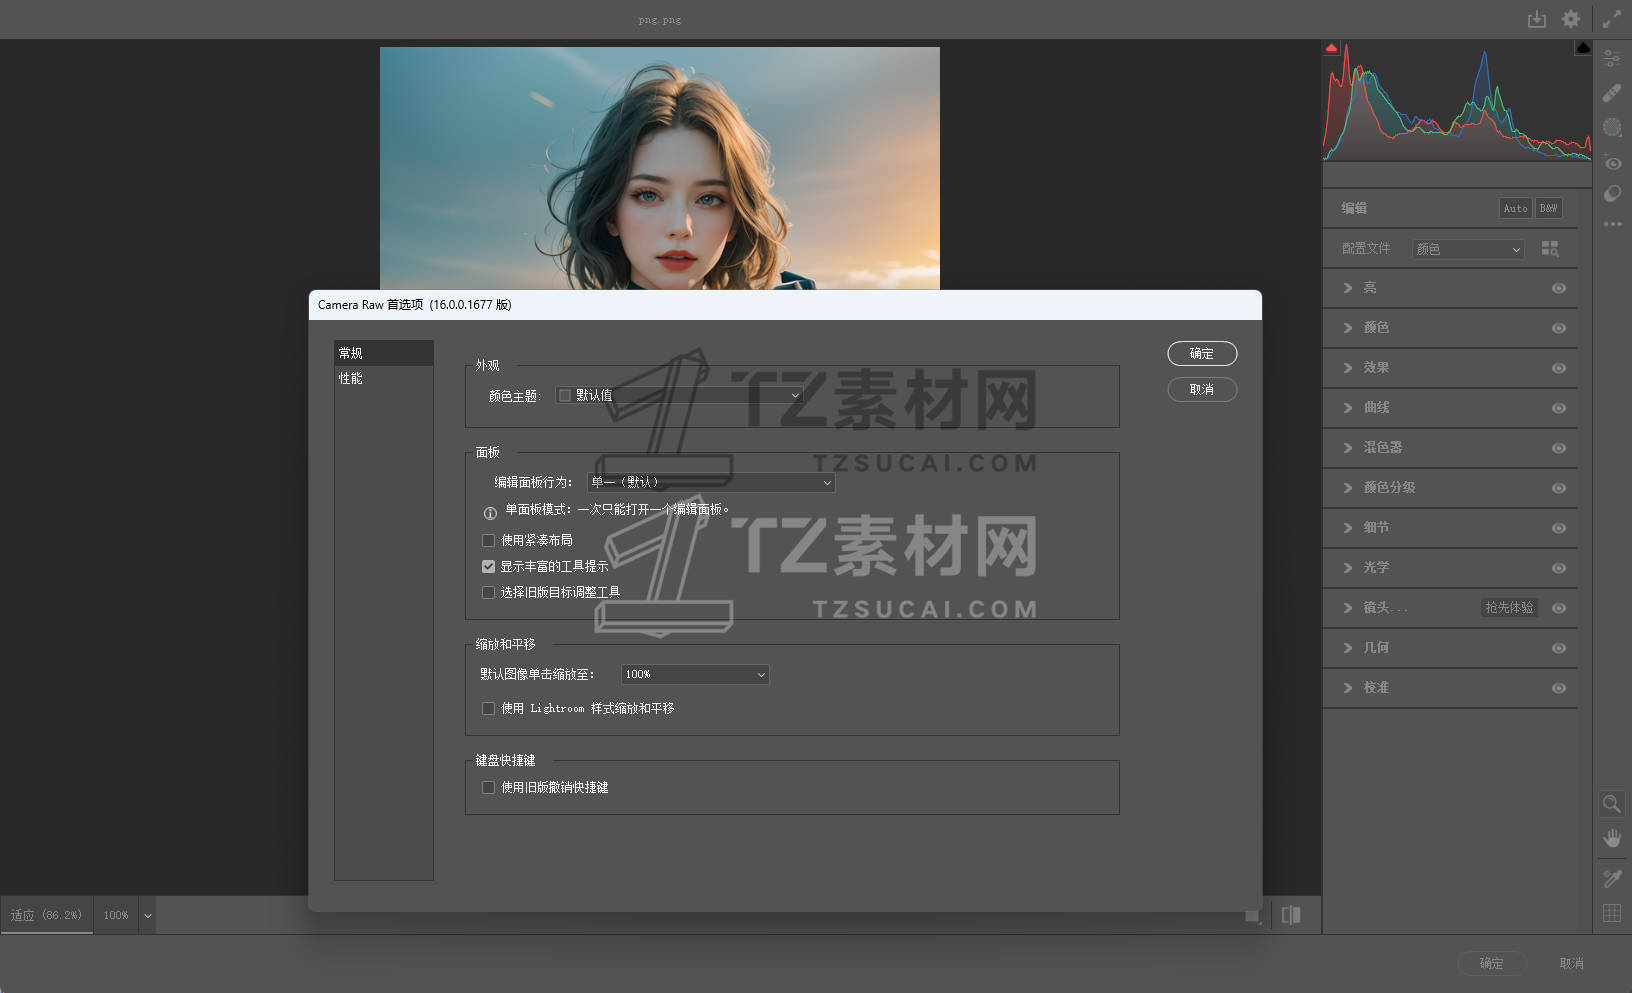Image resolution: width=1632 pixels, height=993 pixels.
Task: Click the B&W conversion button
Action: click(x=1548, y=208)
